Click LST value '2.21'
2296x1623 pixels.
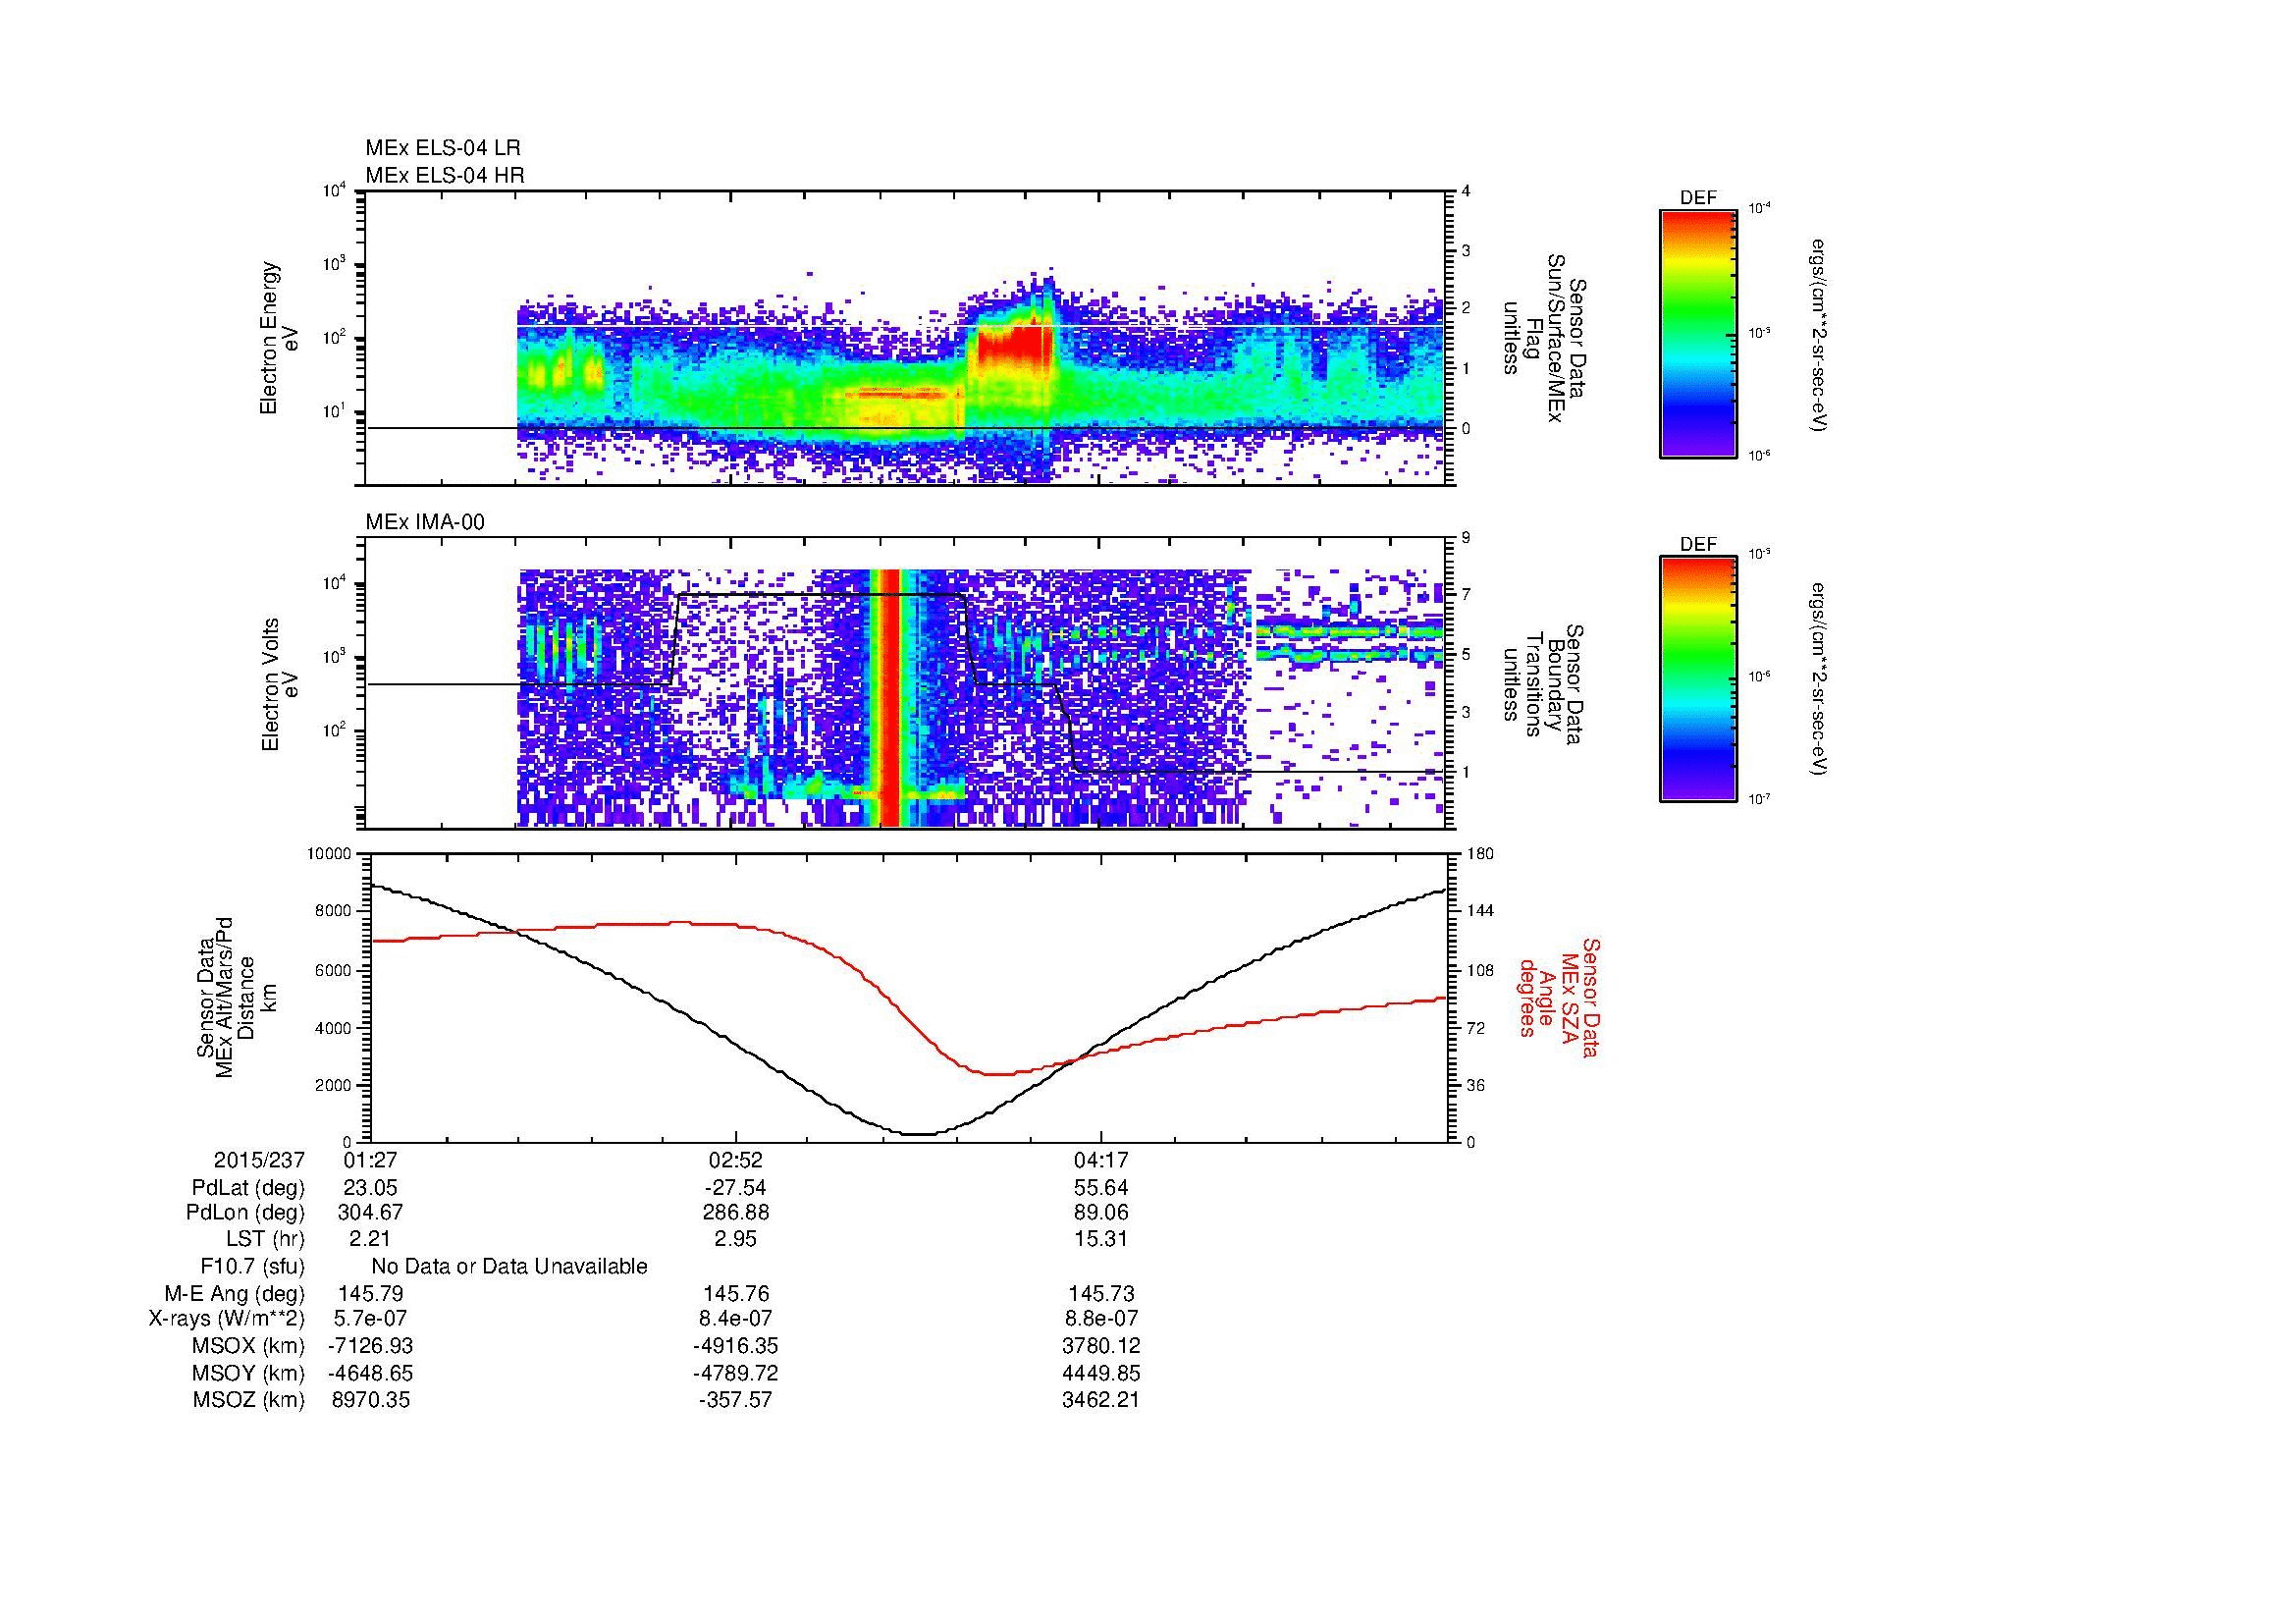pyautogui.click(x=370, y=1240)
